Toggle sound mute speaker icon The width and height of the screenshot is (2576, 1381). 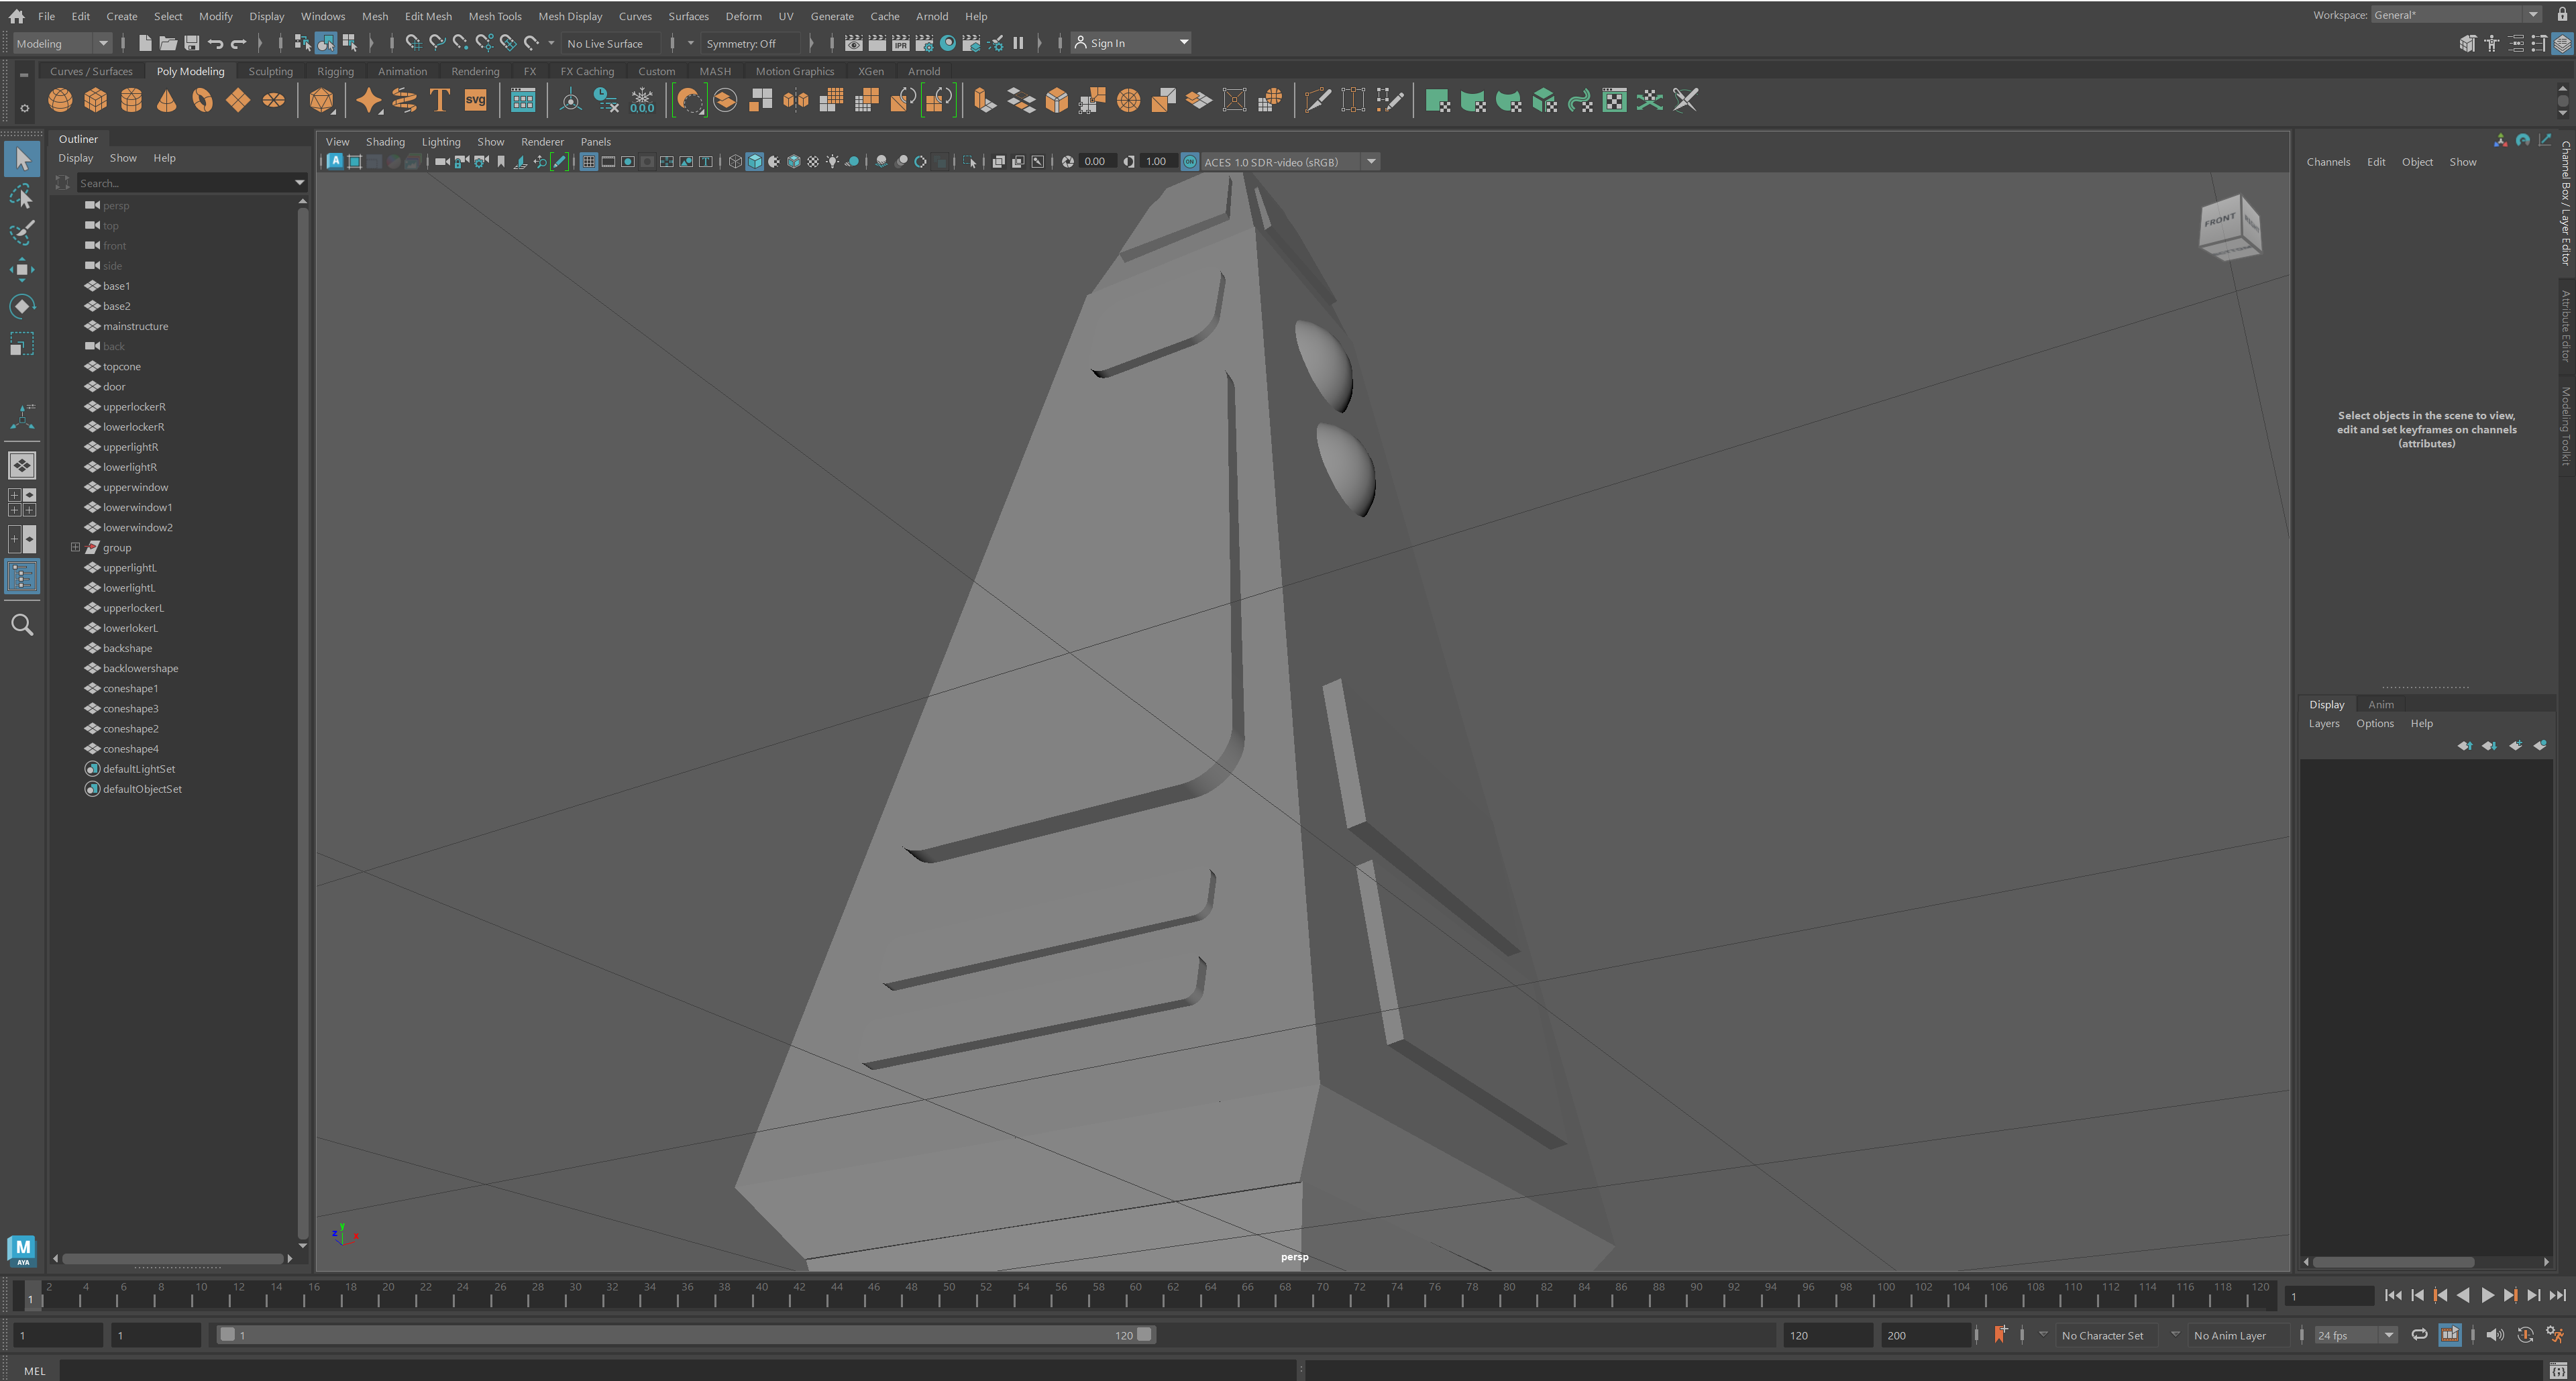pos(2495,1335)
